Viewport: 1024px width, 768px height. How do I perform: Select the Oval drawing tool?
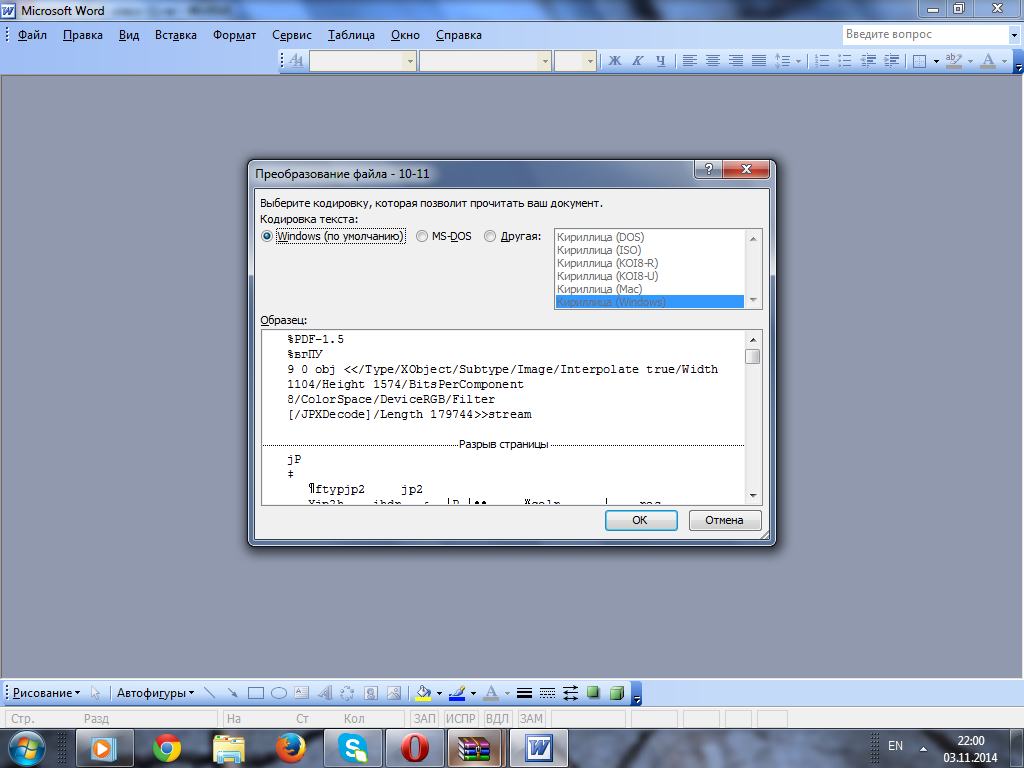[279, 692]
